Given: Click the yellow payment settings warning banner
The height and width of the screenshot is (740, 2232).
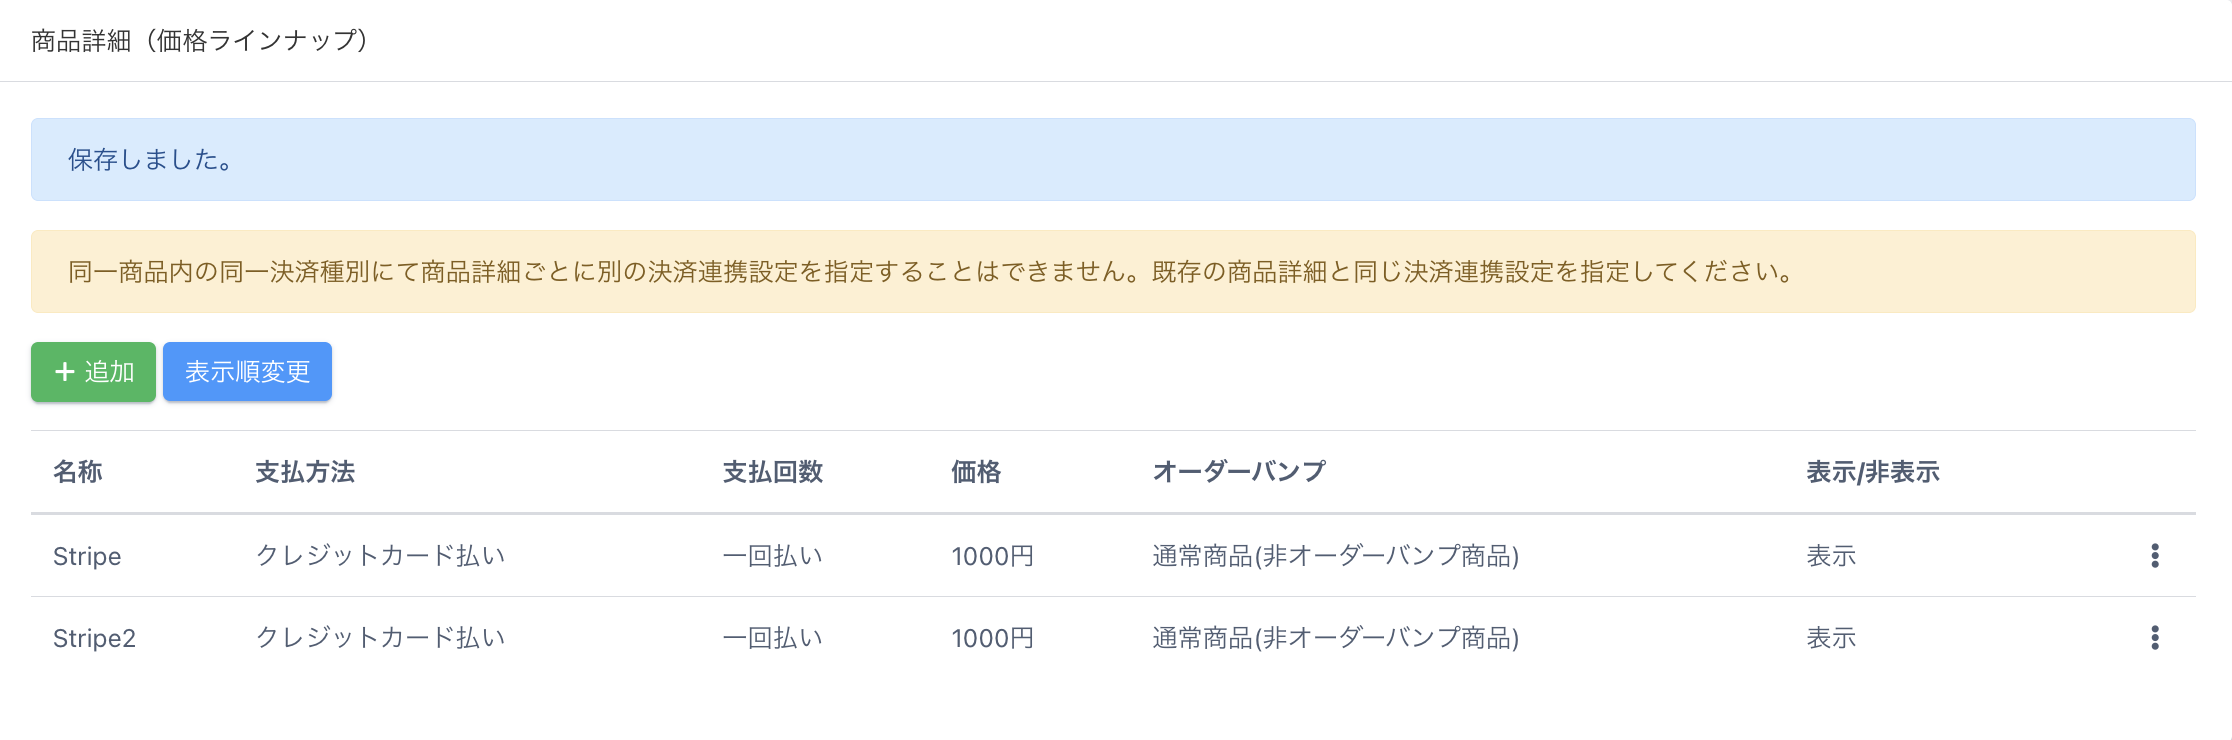Looking at the screenshot, I should 1113,272.
